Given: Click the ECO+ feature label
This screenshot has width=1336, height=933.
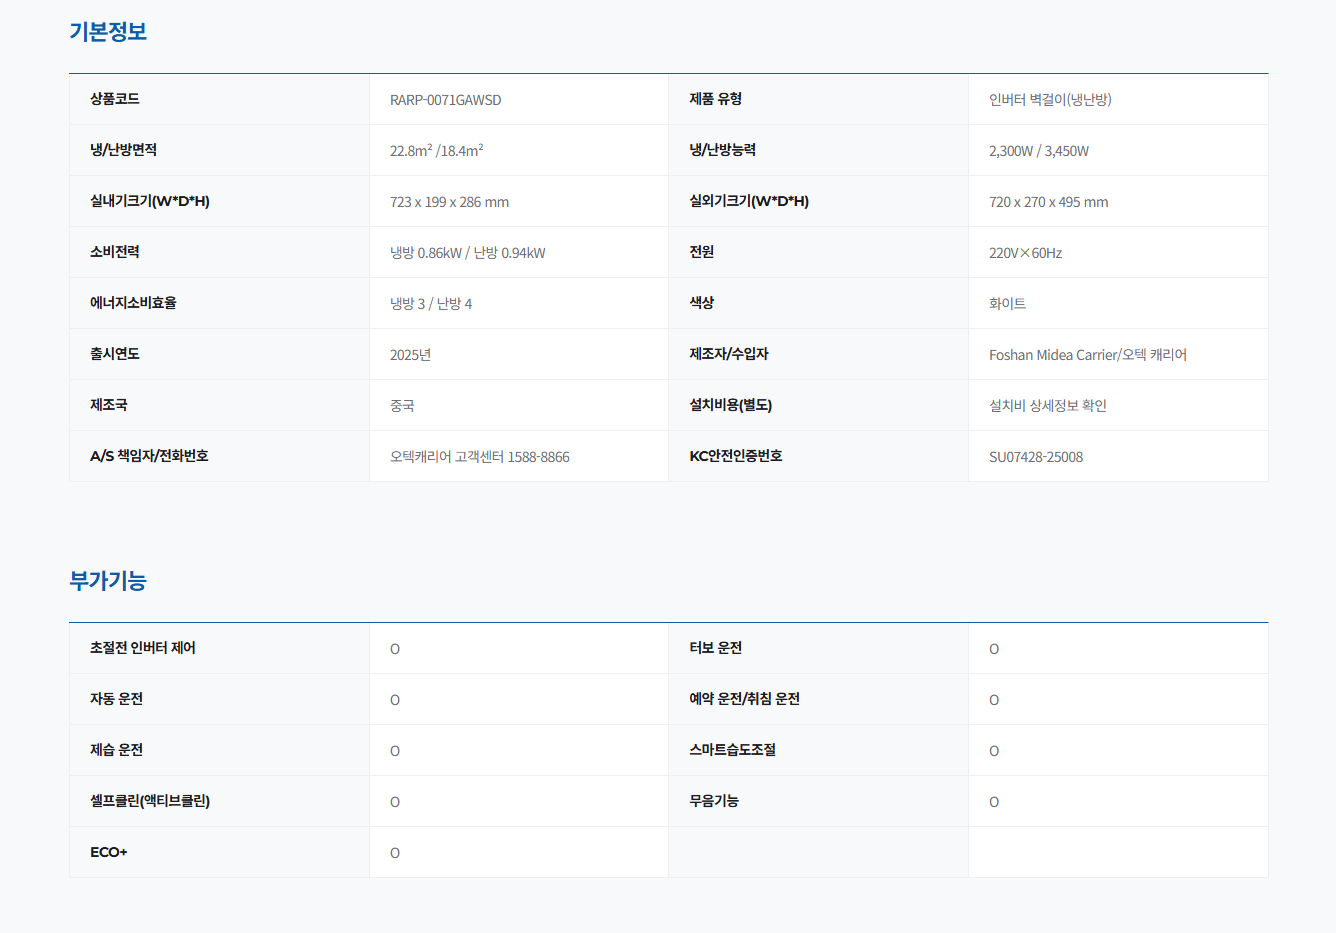Looking at the screenshot, I should click(x=109, y=852).
